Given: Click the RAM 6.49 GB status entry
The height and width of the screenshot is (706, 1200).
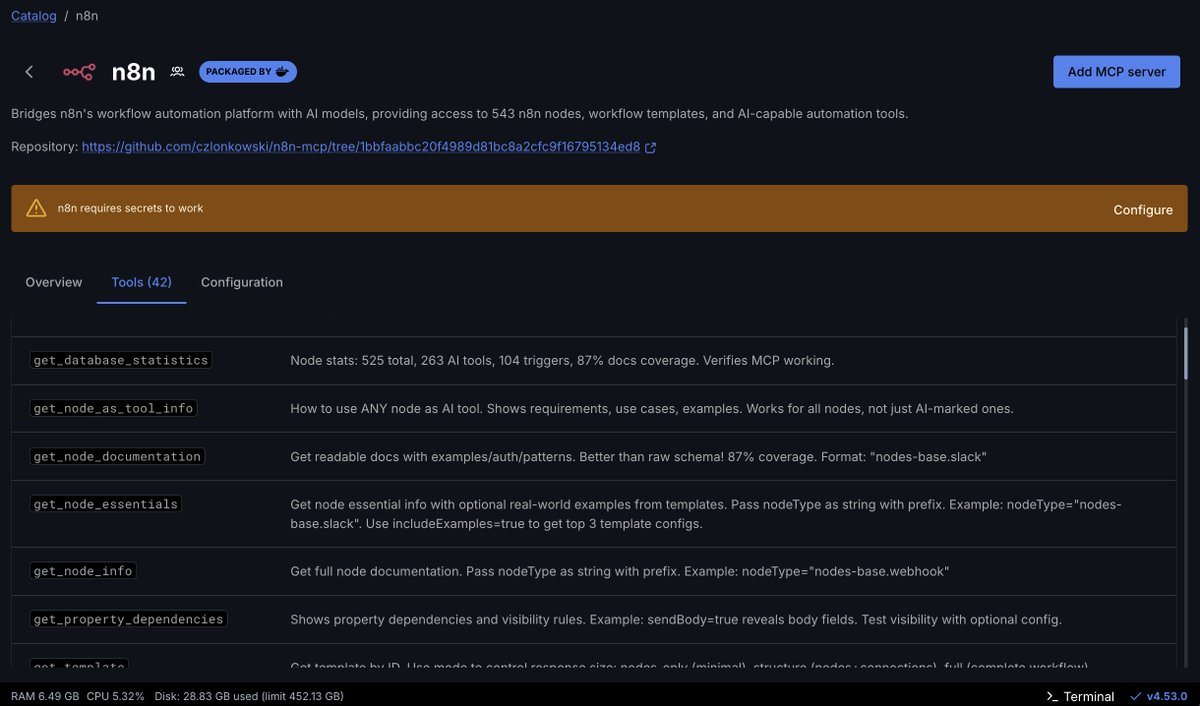Looking at the screenshot, I should pos(45,696).
